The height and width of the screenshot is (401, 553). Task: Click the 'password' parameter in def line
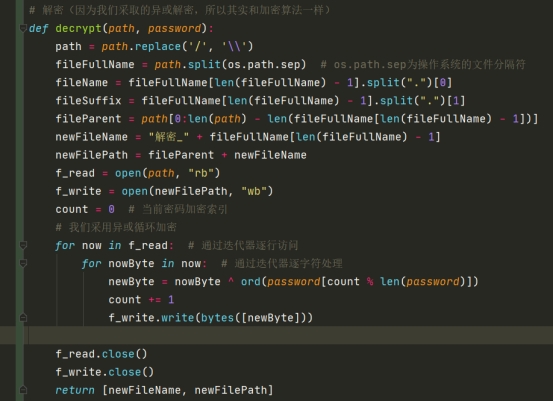174,28
